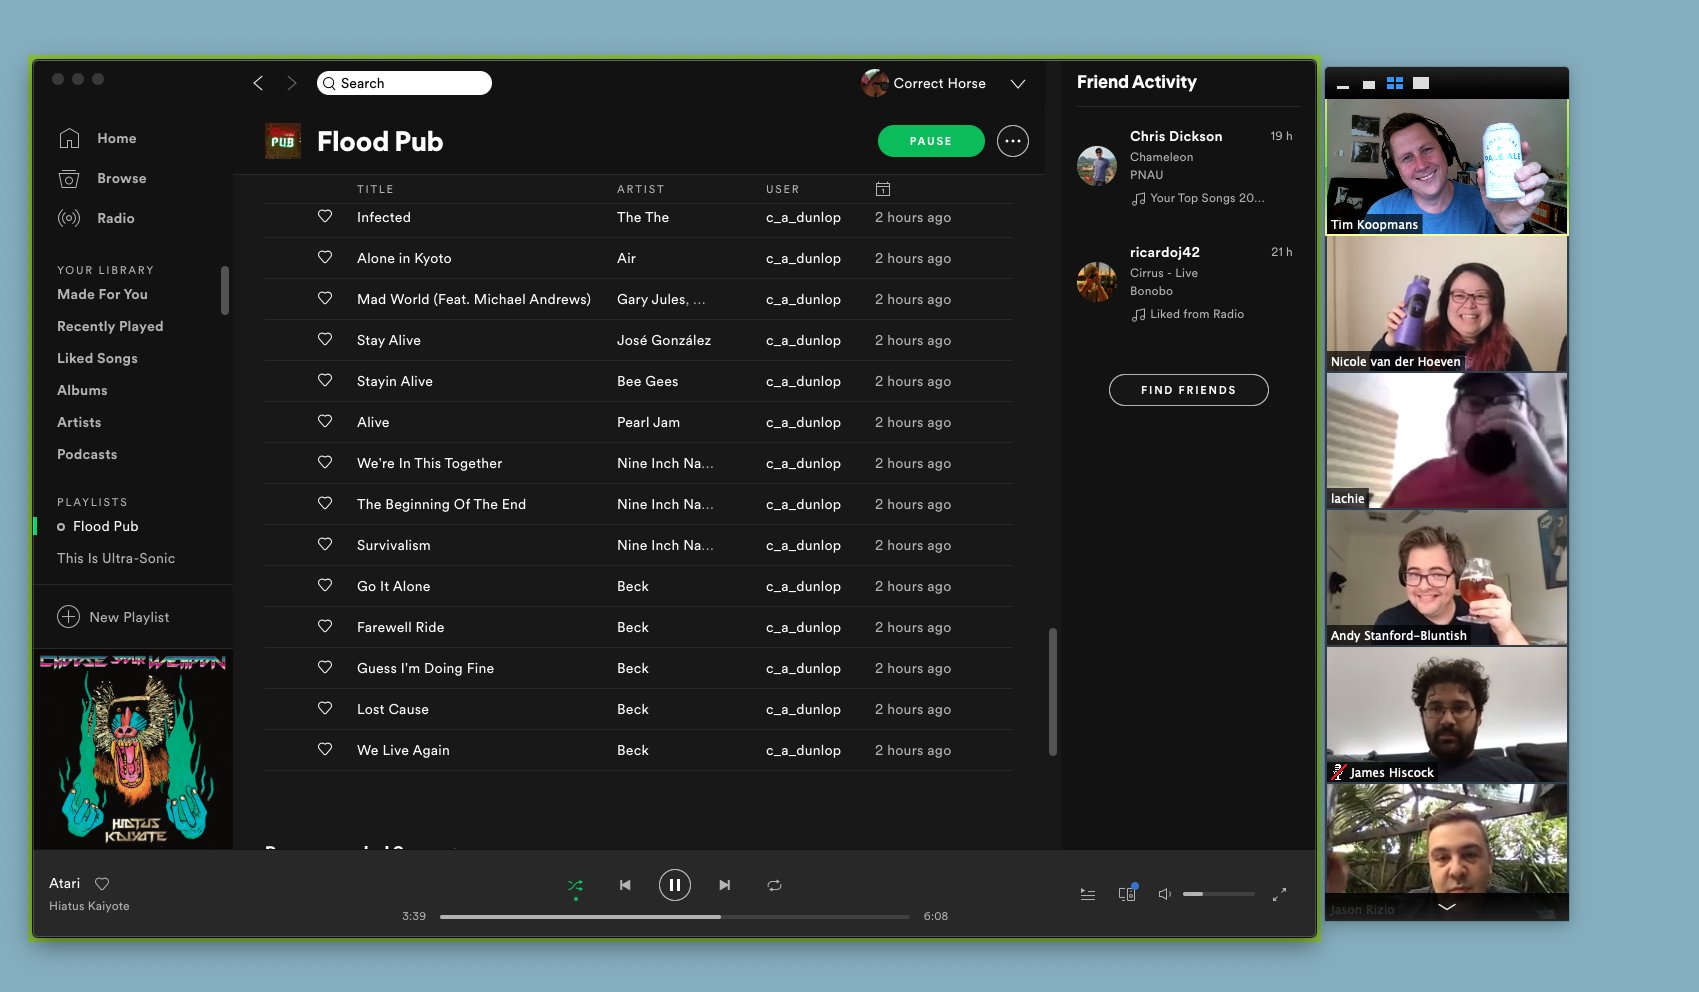Viewport: 1699px width, 992px height.
Task: Open the connect to a device menu
Action: pyautogui.click(x=1127, y=893)
